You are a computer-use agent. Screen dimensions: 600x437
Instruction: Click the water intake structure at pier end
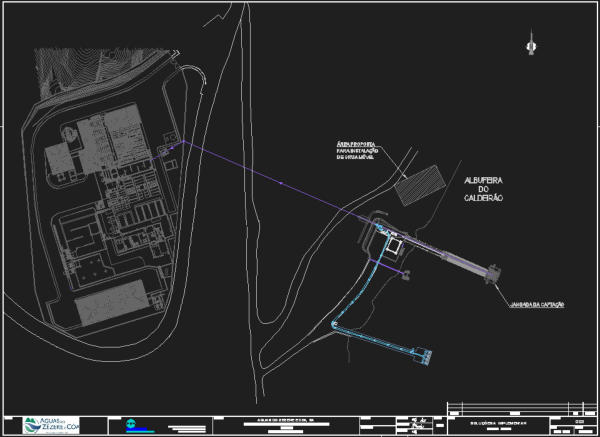pos(494,274)
